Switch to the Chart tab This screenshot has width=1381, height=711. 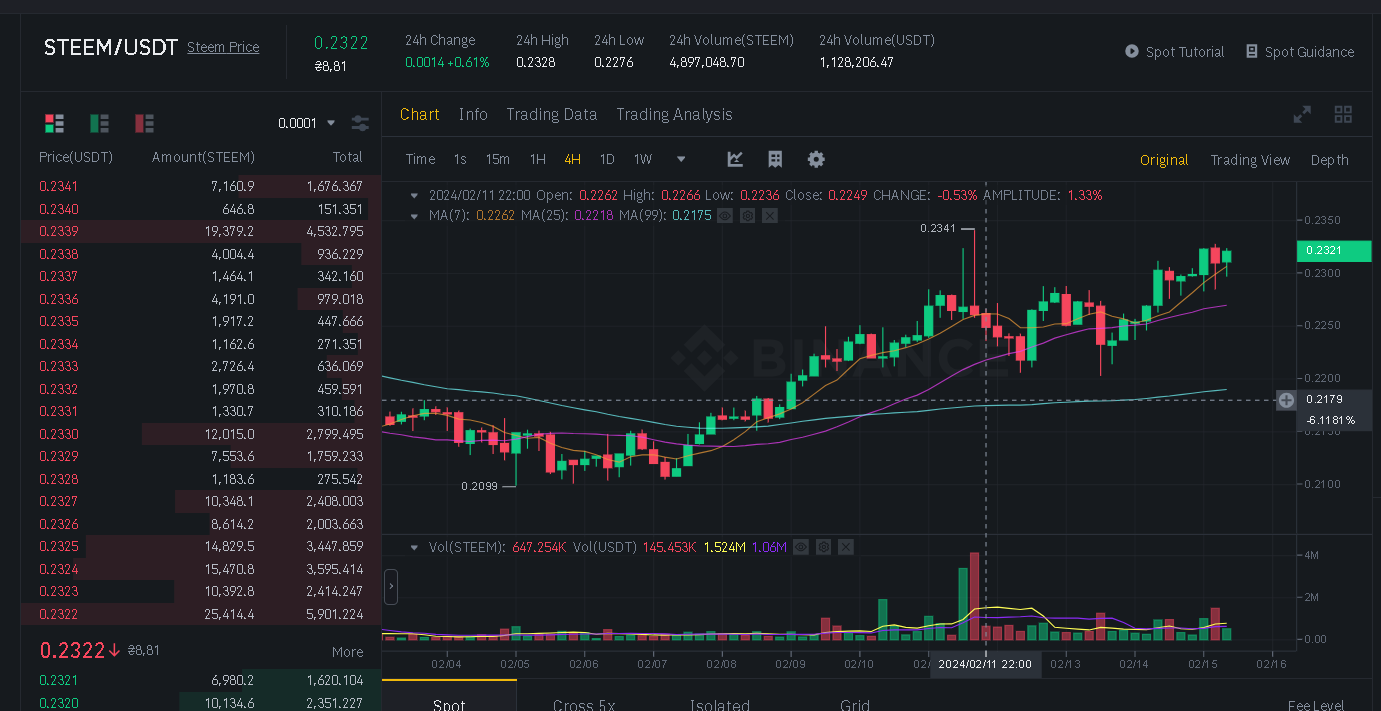(x=419, y=114)
